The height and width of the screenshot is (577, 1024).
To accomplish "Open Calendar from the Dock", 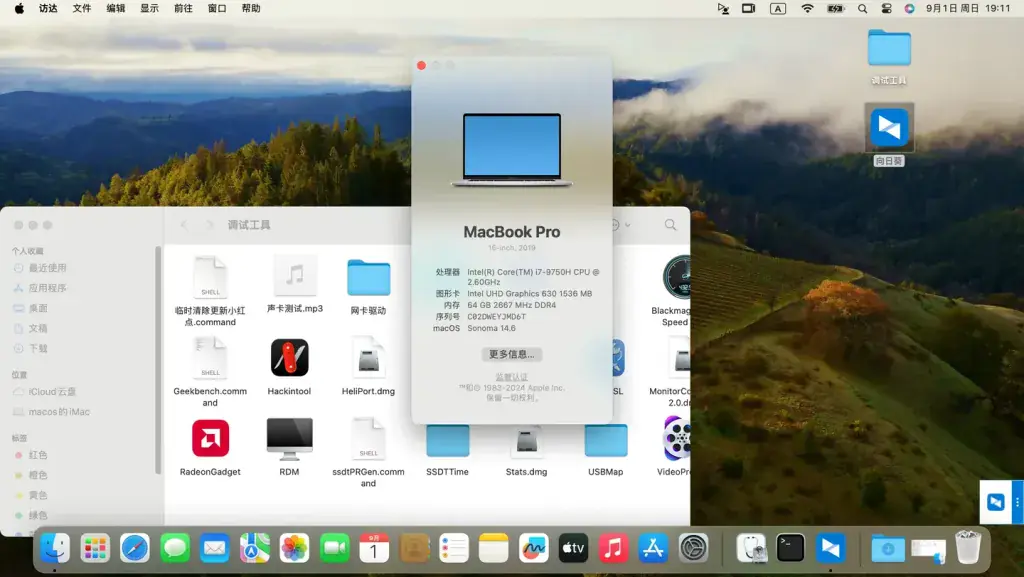I will tap(374, 548).
